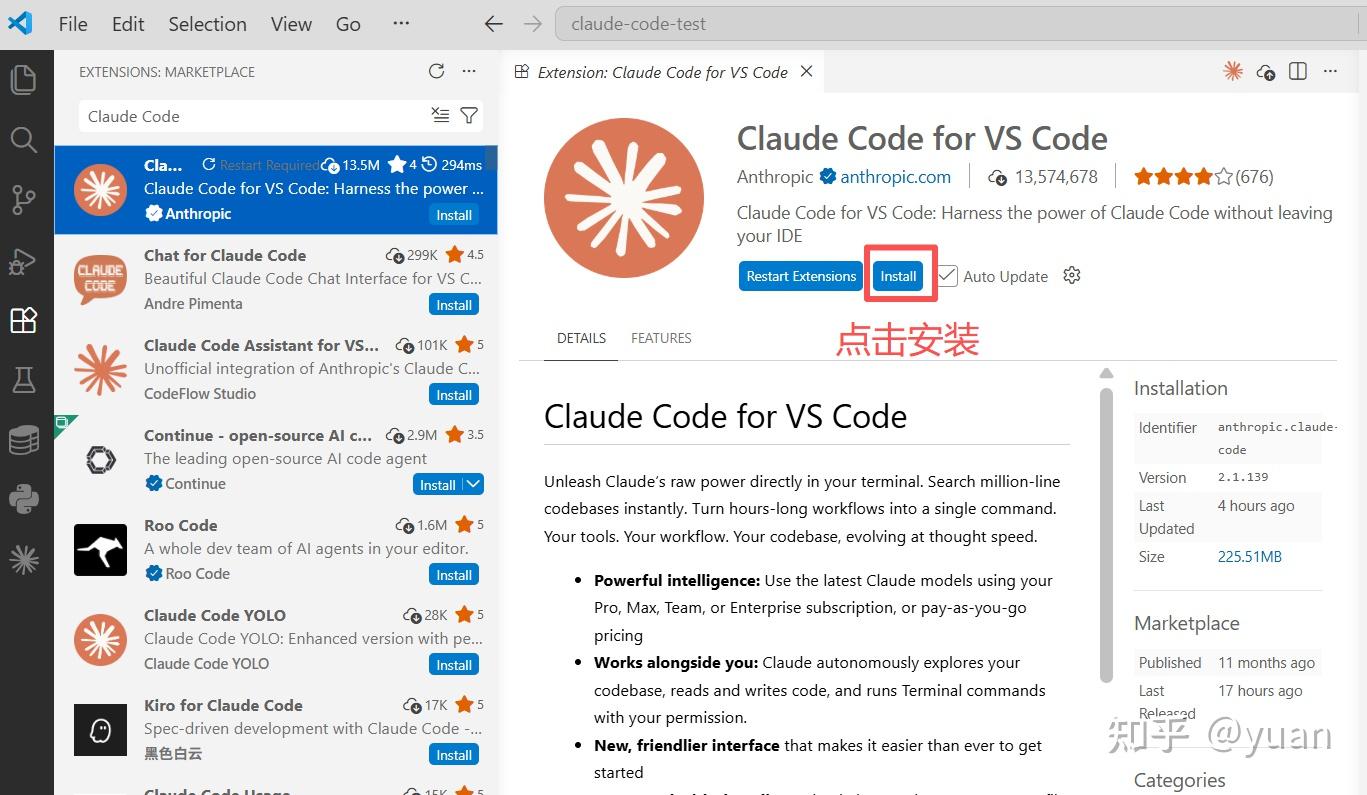Select the DETAILS tab
The width and height of the screenshot is (1367, 795).
pos(581,338)
